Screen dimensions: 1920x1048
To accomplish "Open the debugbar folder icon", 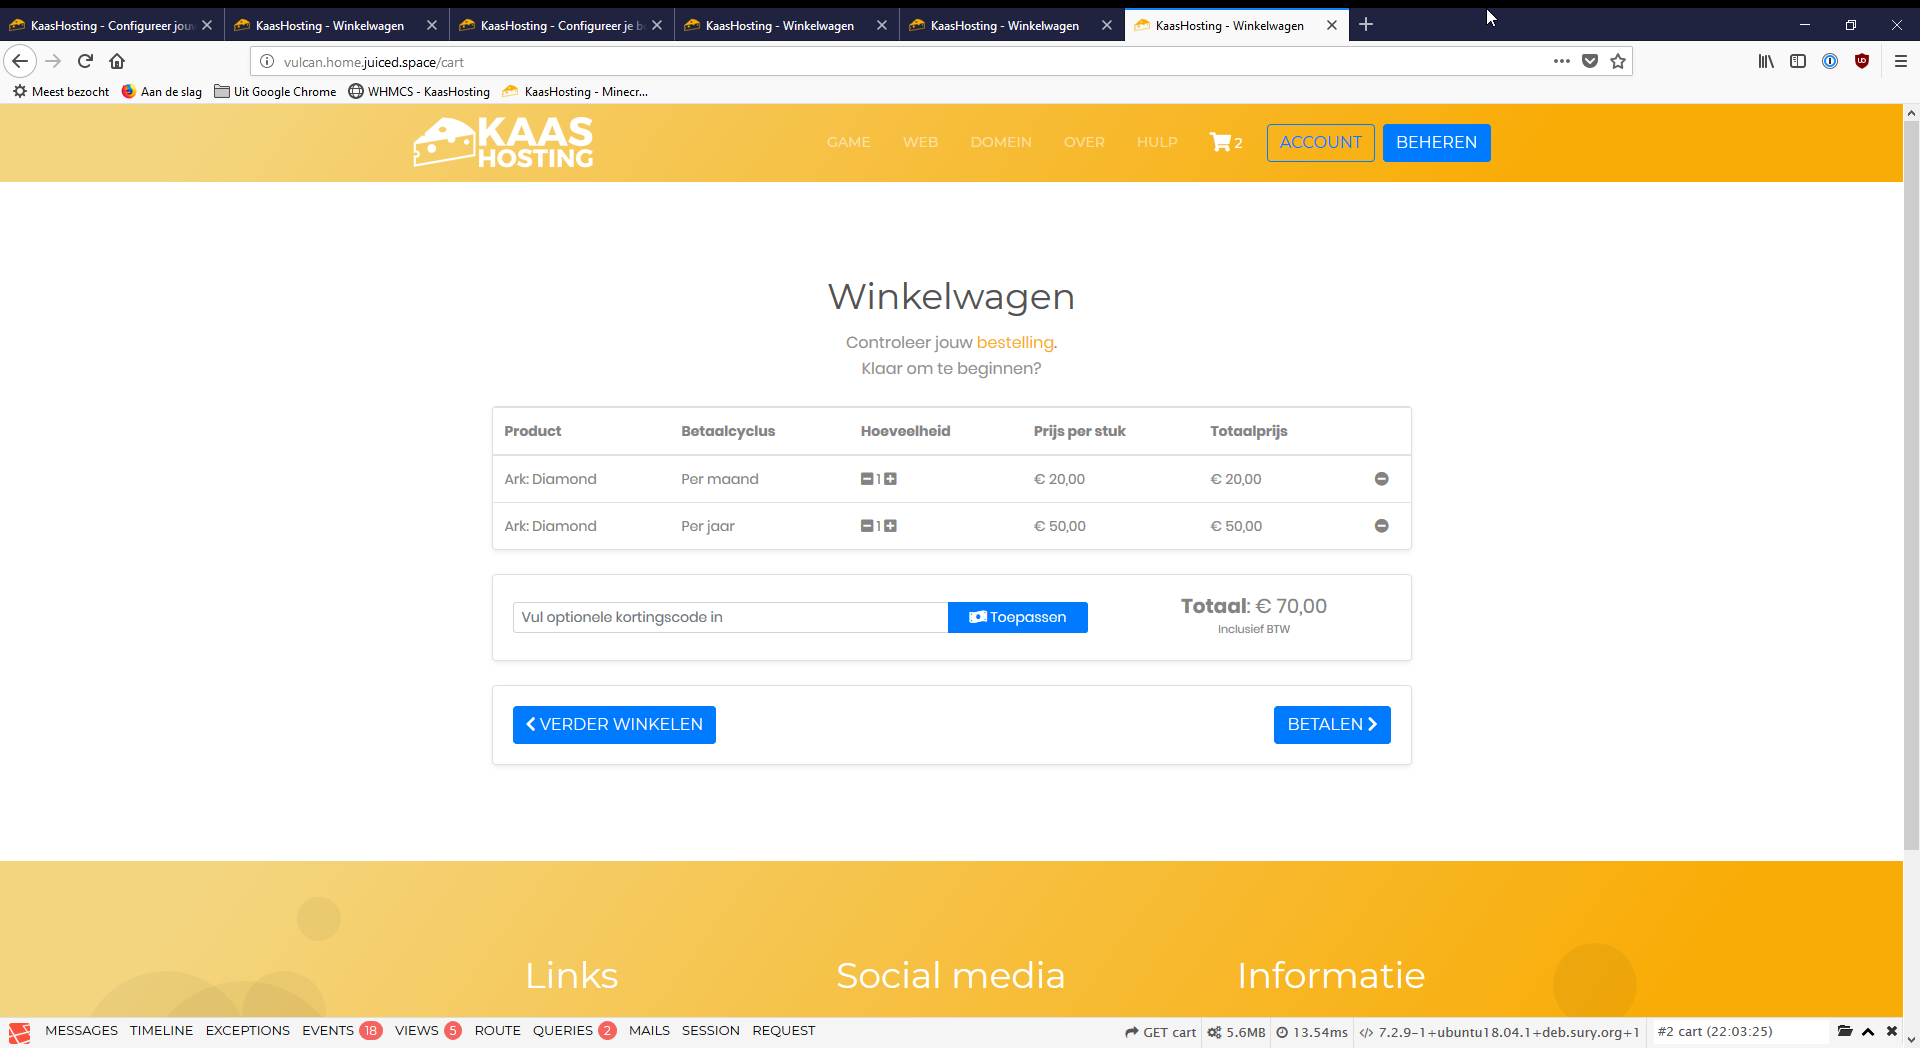I will [x=1845, y=1031].
